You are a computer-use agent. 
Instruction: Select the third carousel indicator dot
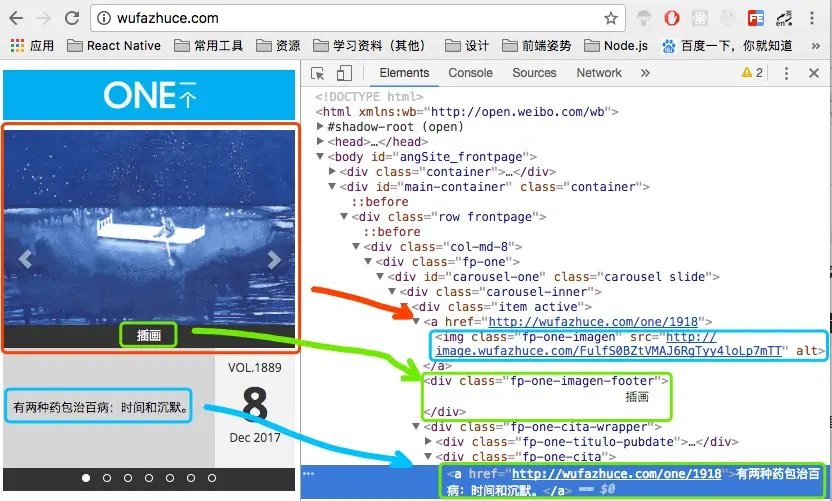pyautogui.click(x=128, y=478)
